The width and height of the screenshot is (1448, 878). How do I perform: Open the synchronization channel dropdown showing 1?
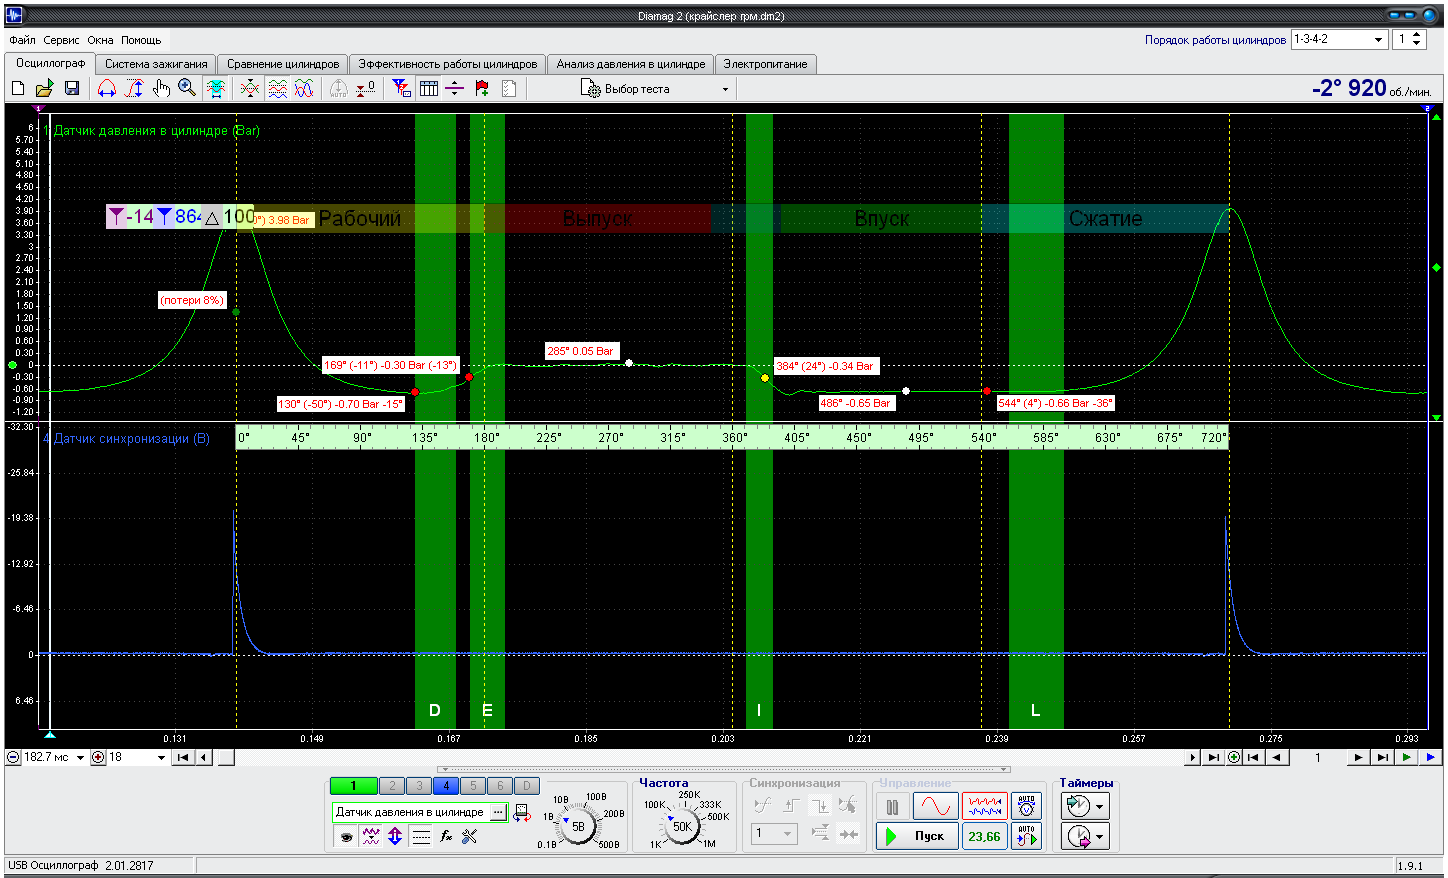[775, 833]
